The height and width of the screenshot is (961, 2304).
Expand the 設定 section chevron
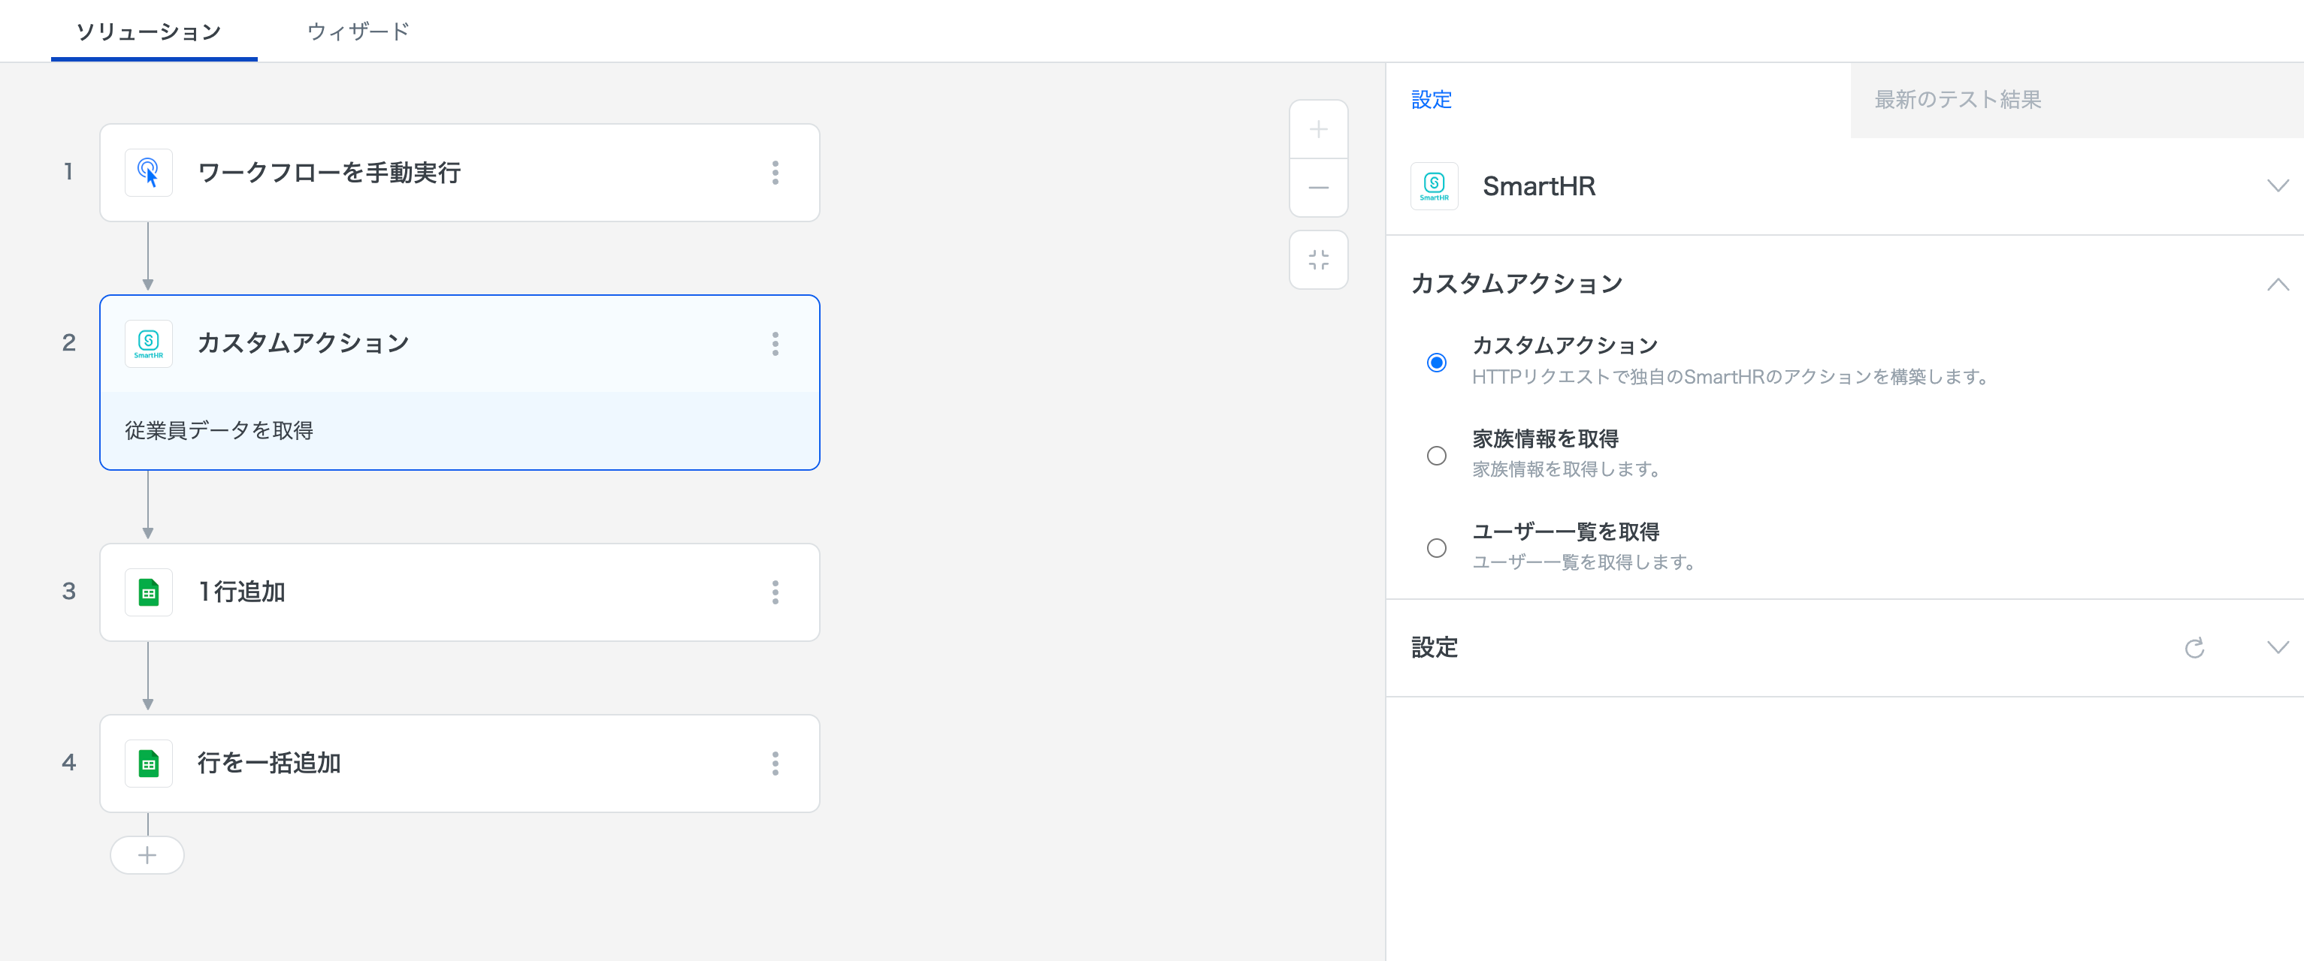[x=2277, y=648]
